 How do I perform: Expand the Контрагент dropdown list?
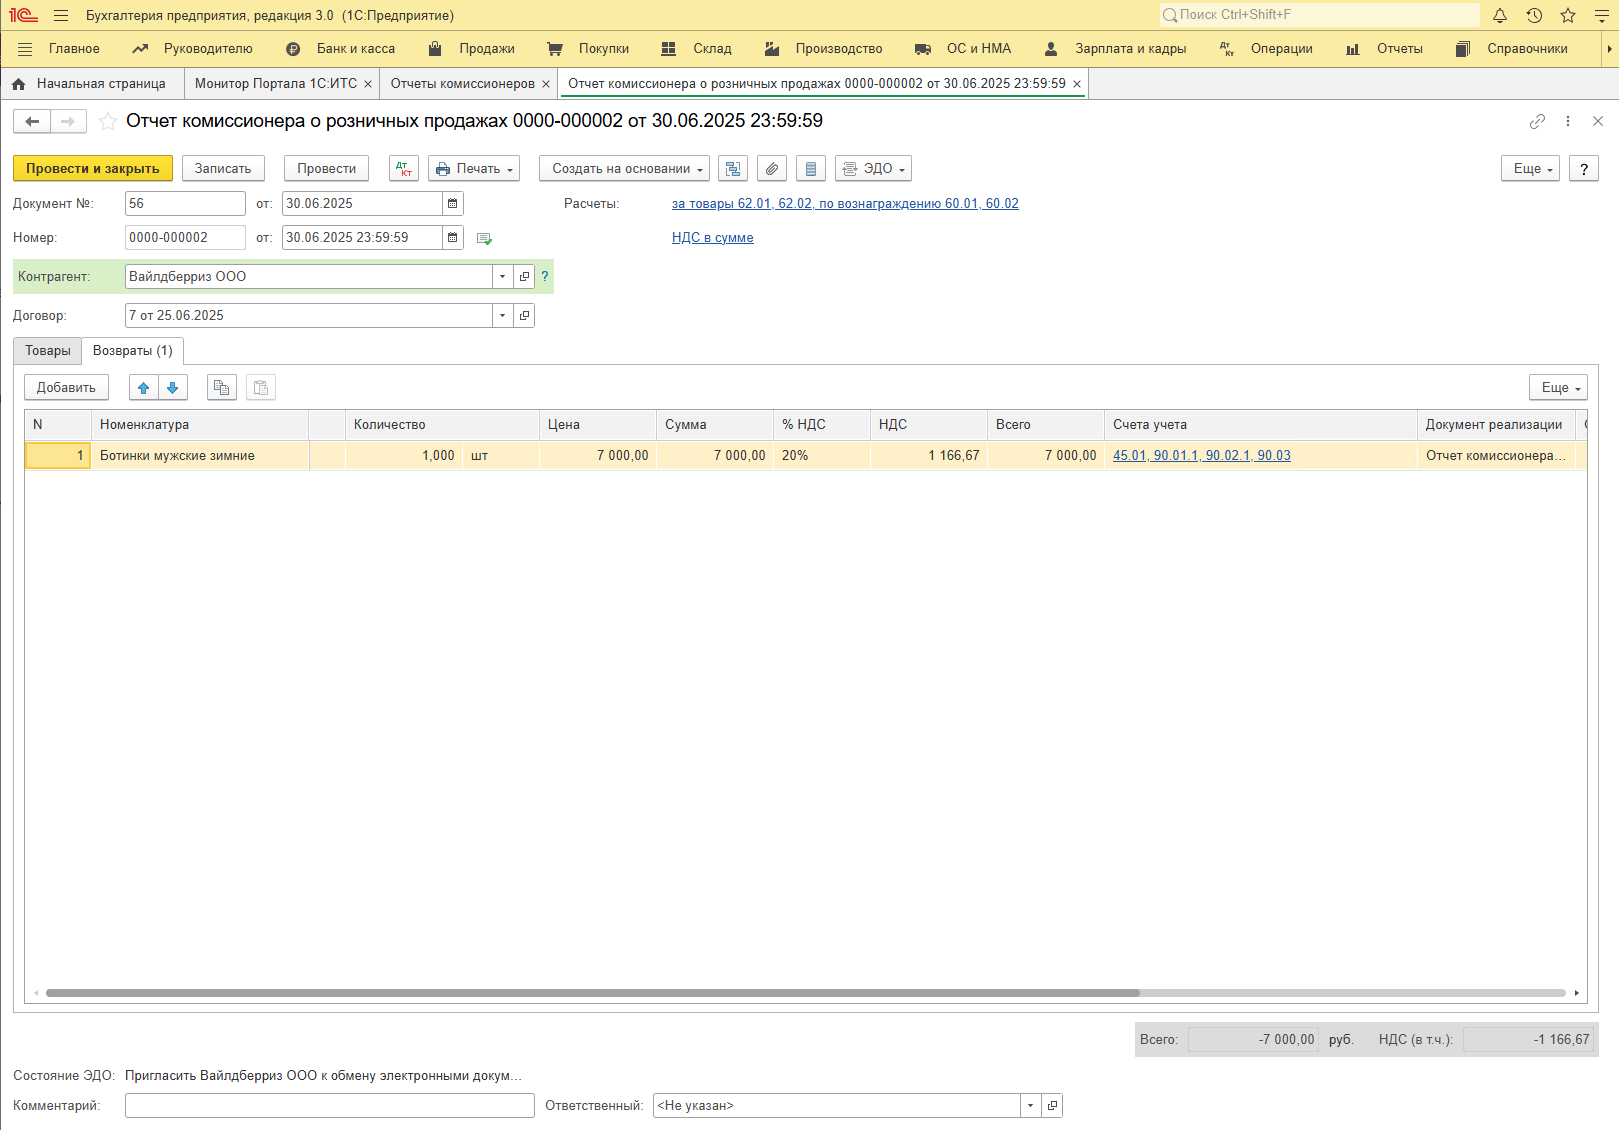pyautogui.click(x=502, y=277)
